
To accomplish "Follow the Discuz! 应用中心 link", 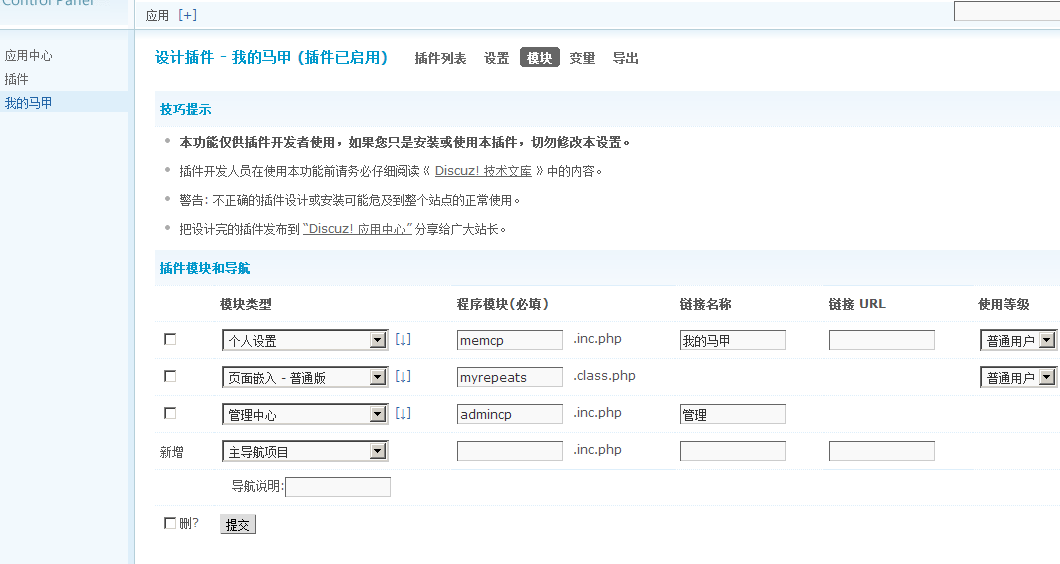I will pyautogui.click(x=357, y=229).
